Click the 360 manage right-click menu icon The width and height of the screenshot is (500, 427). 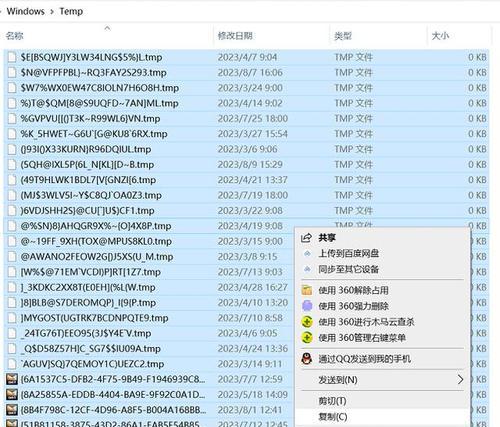(x=307, y=337)
